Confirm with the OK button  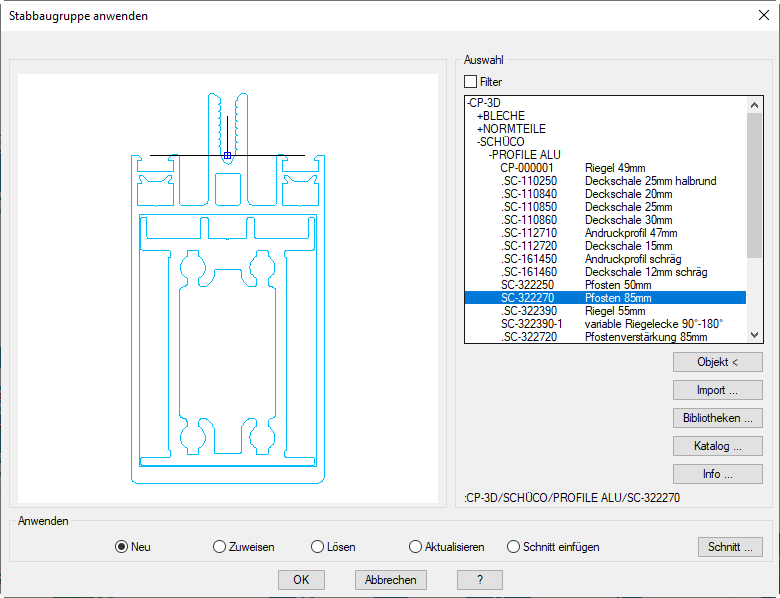pyautogui.click(x=301, y=580)
